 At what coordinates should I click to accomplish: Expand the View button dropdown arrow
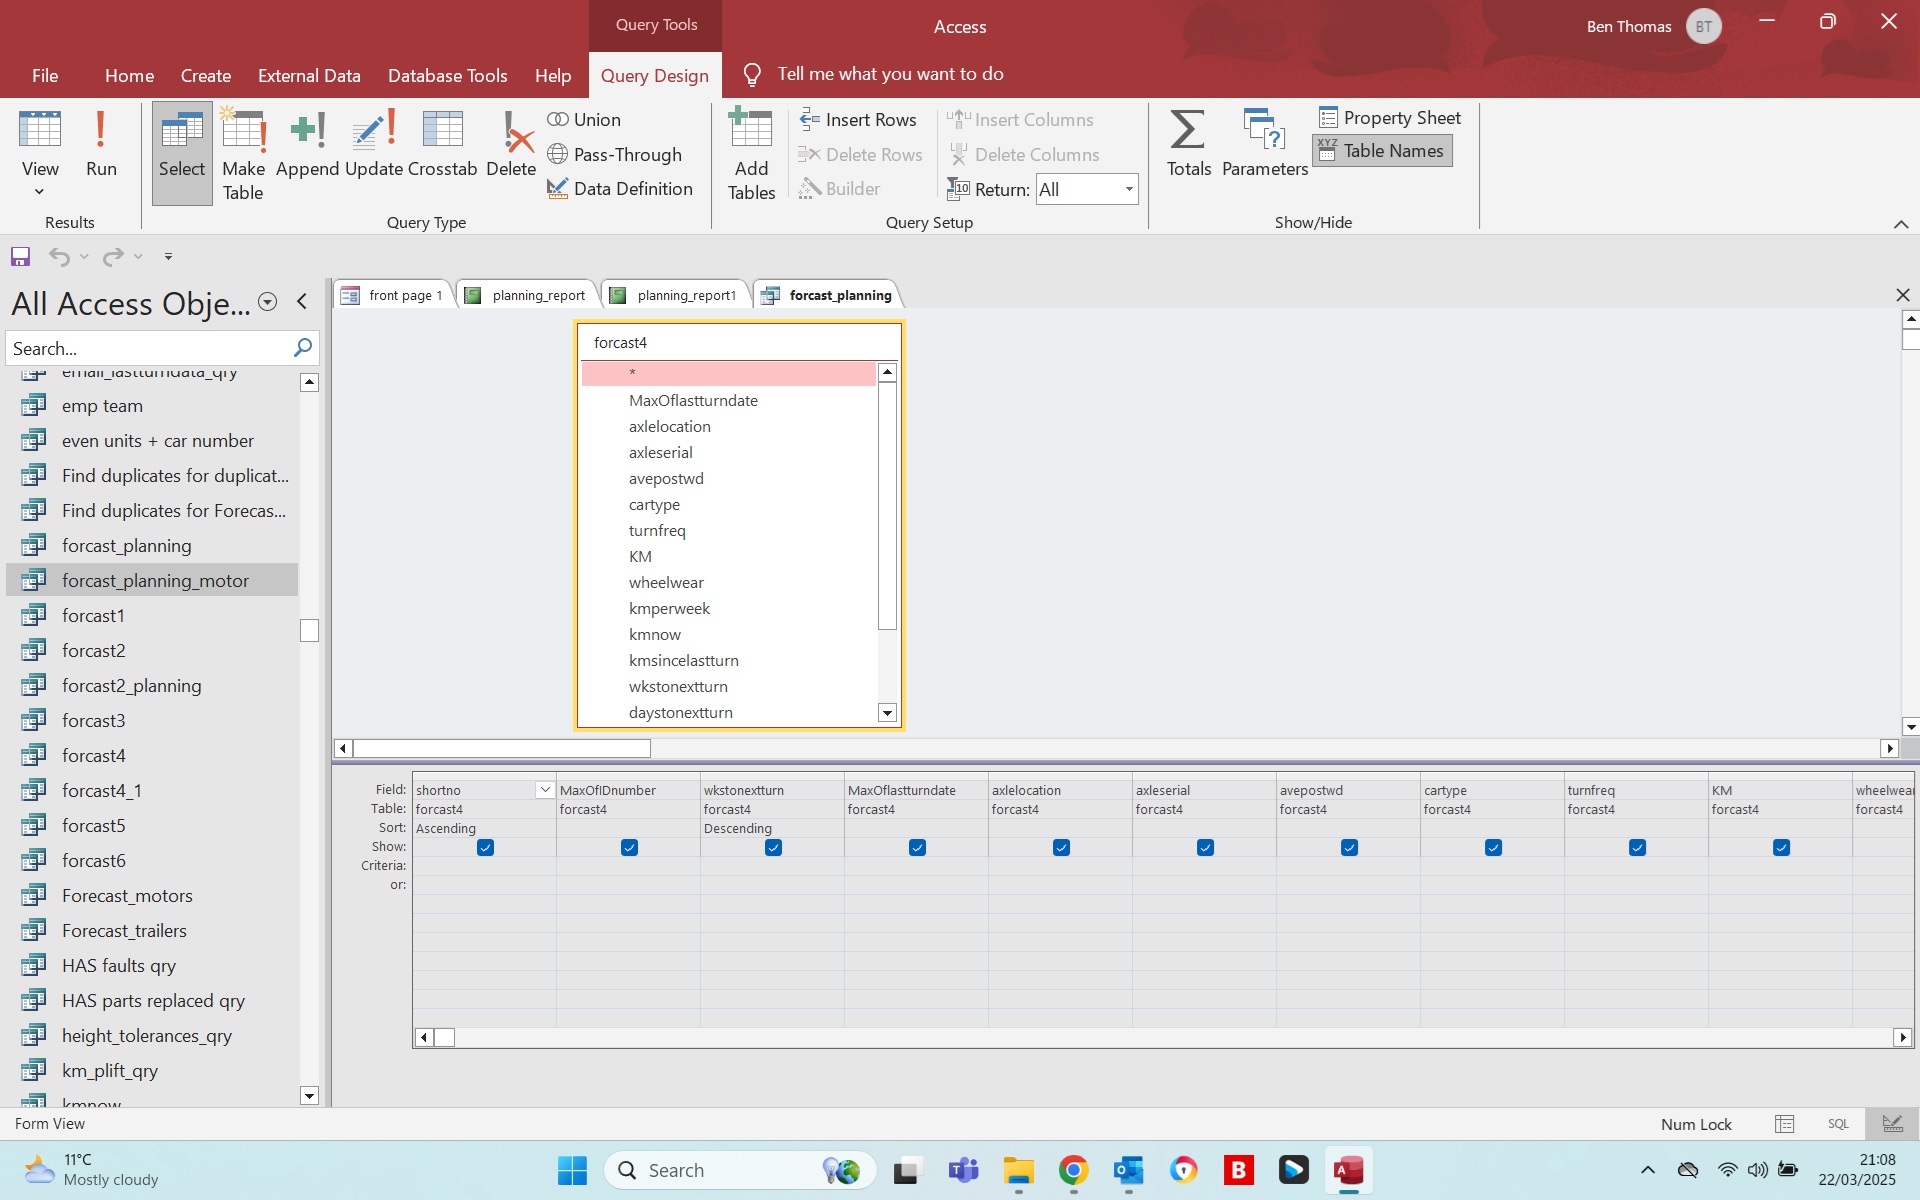pyautogui.click(x=40, y=192)
